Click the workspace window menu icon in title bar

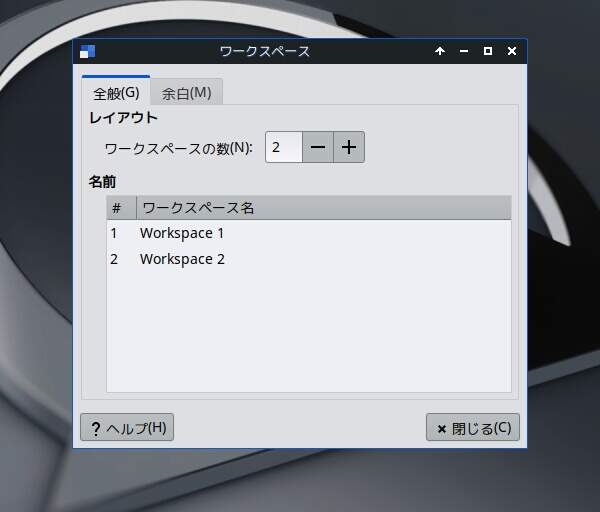[x=88, y=51]
